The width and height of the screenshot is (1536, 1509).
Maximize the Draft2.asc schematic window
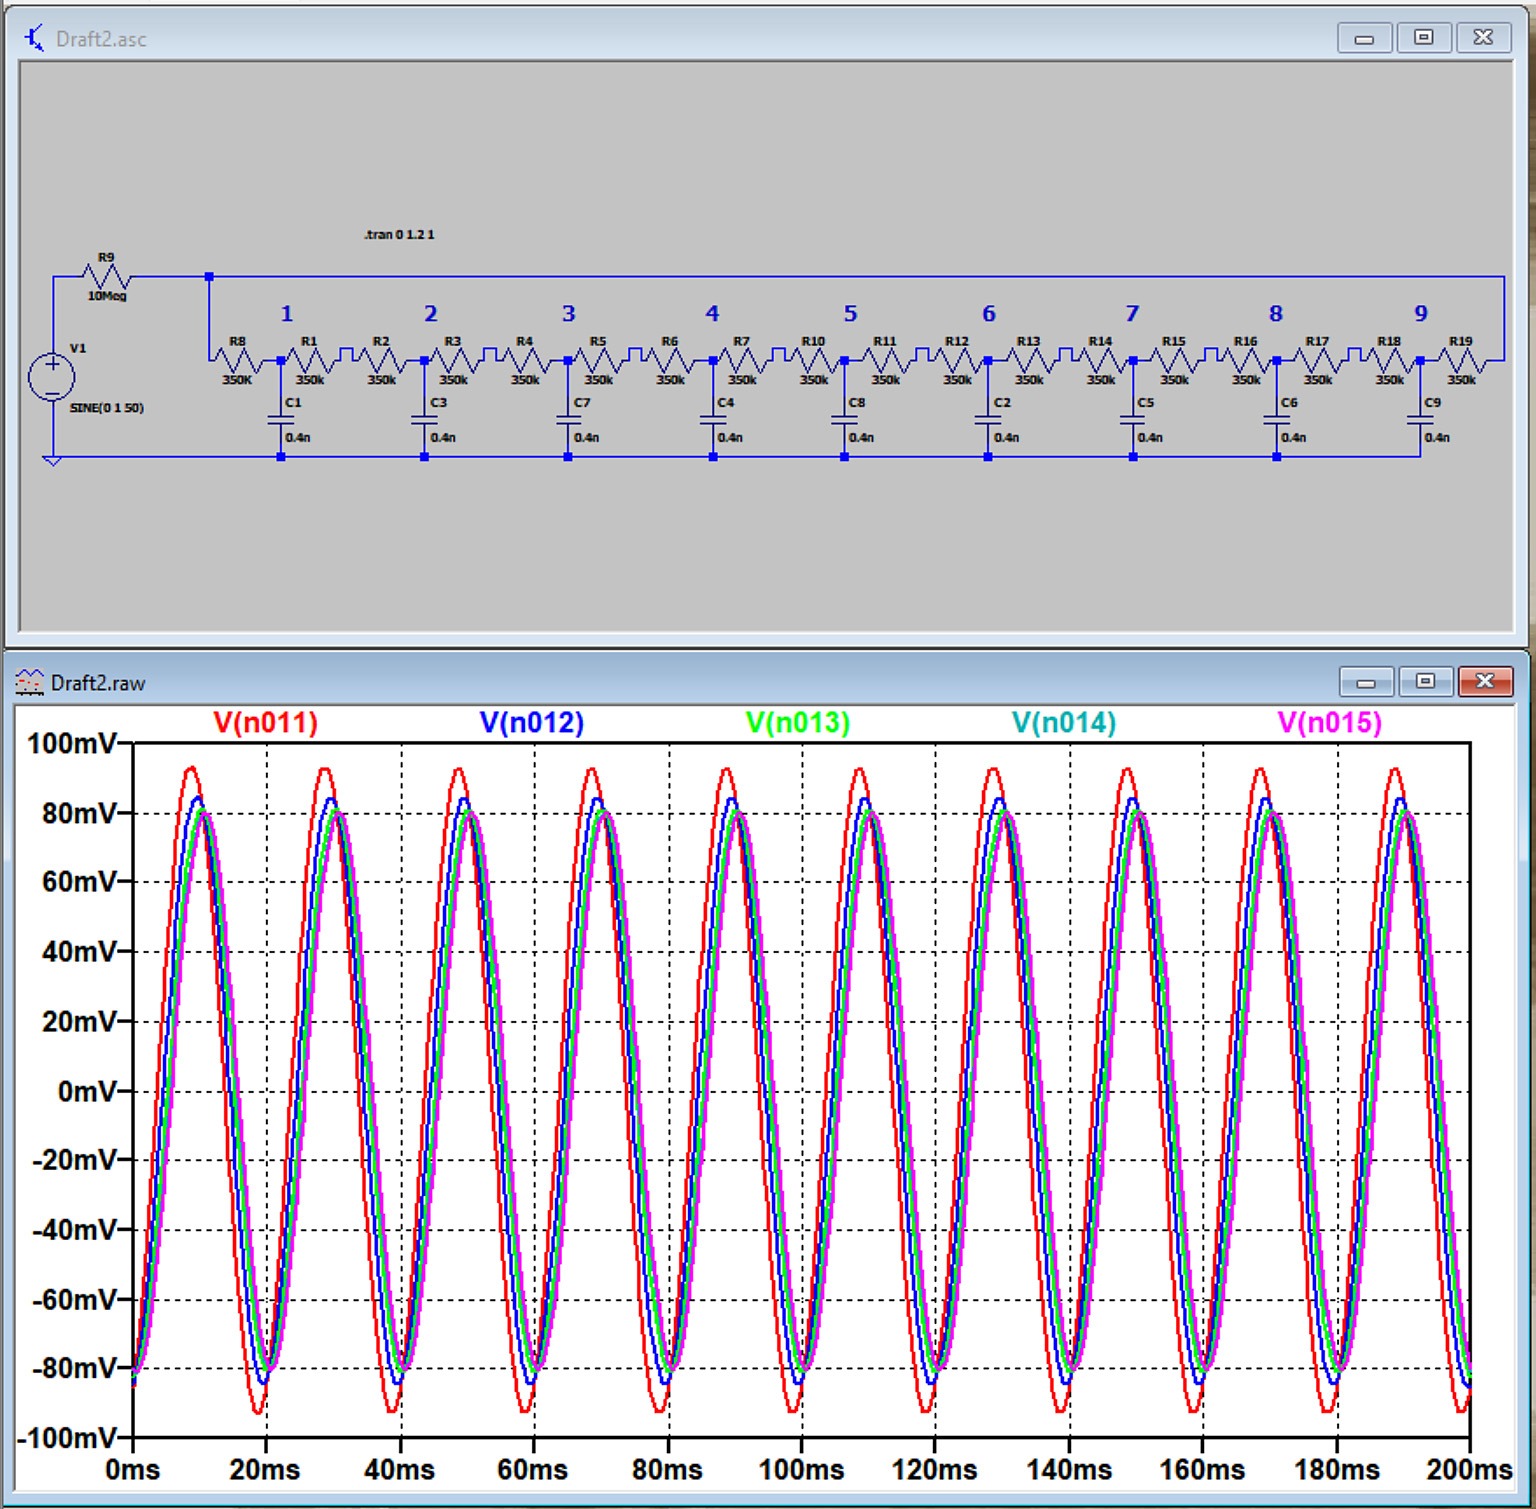pyautogui.click(x=1424, y=38)
